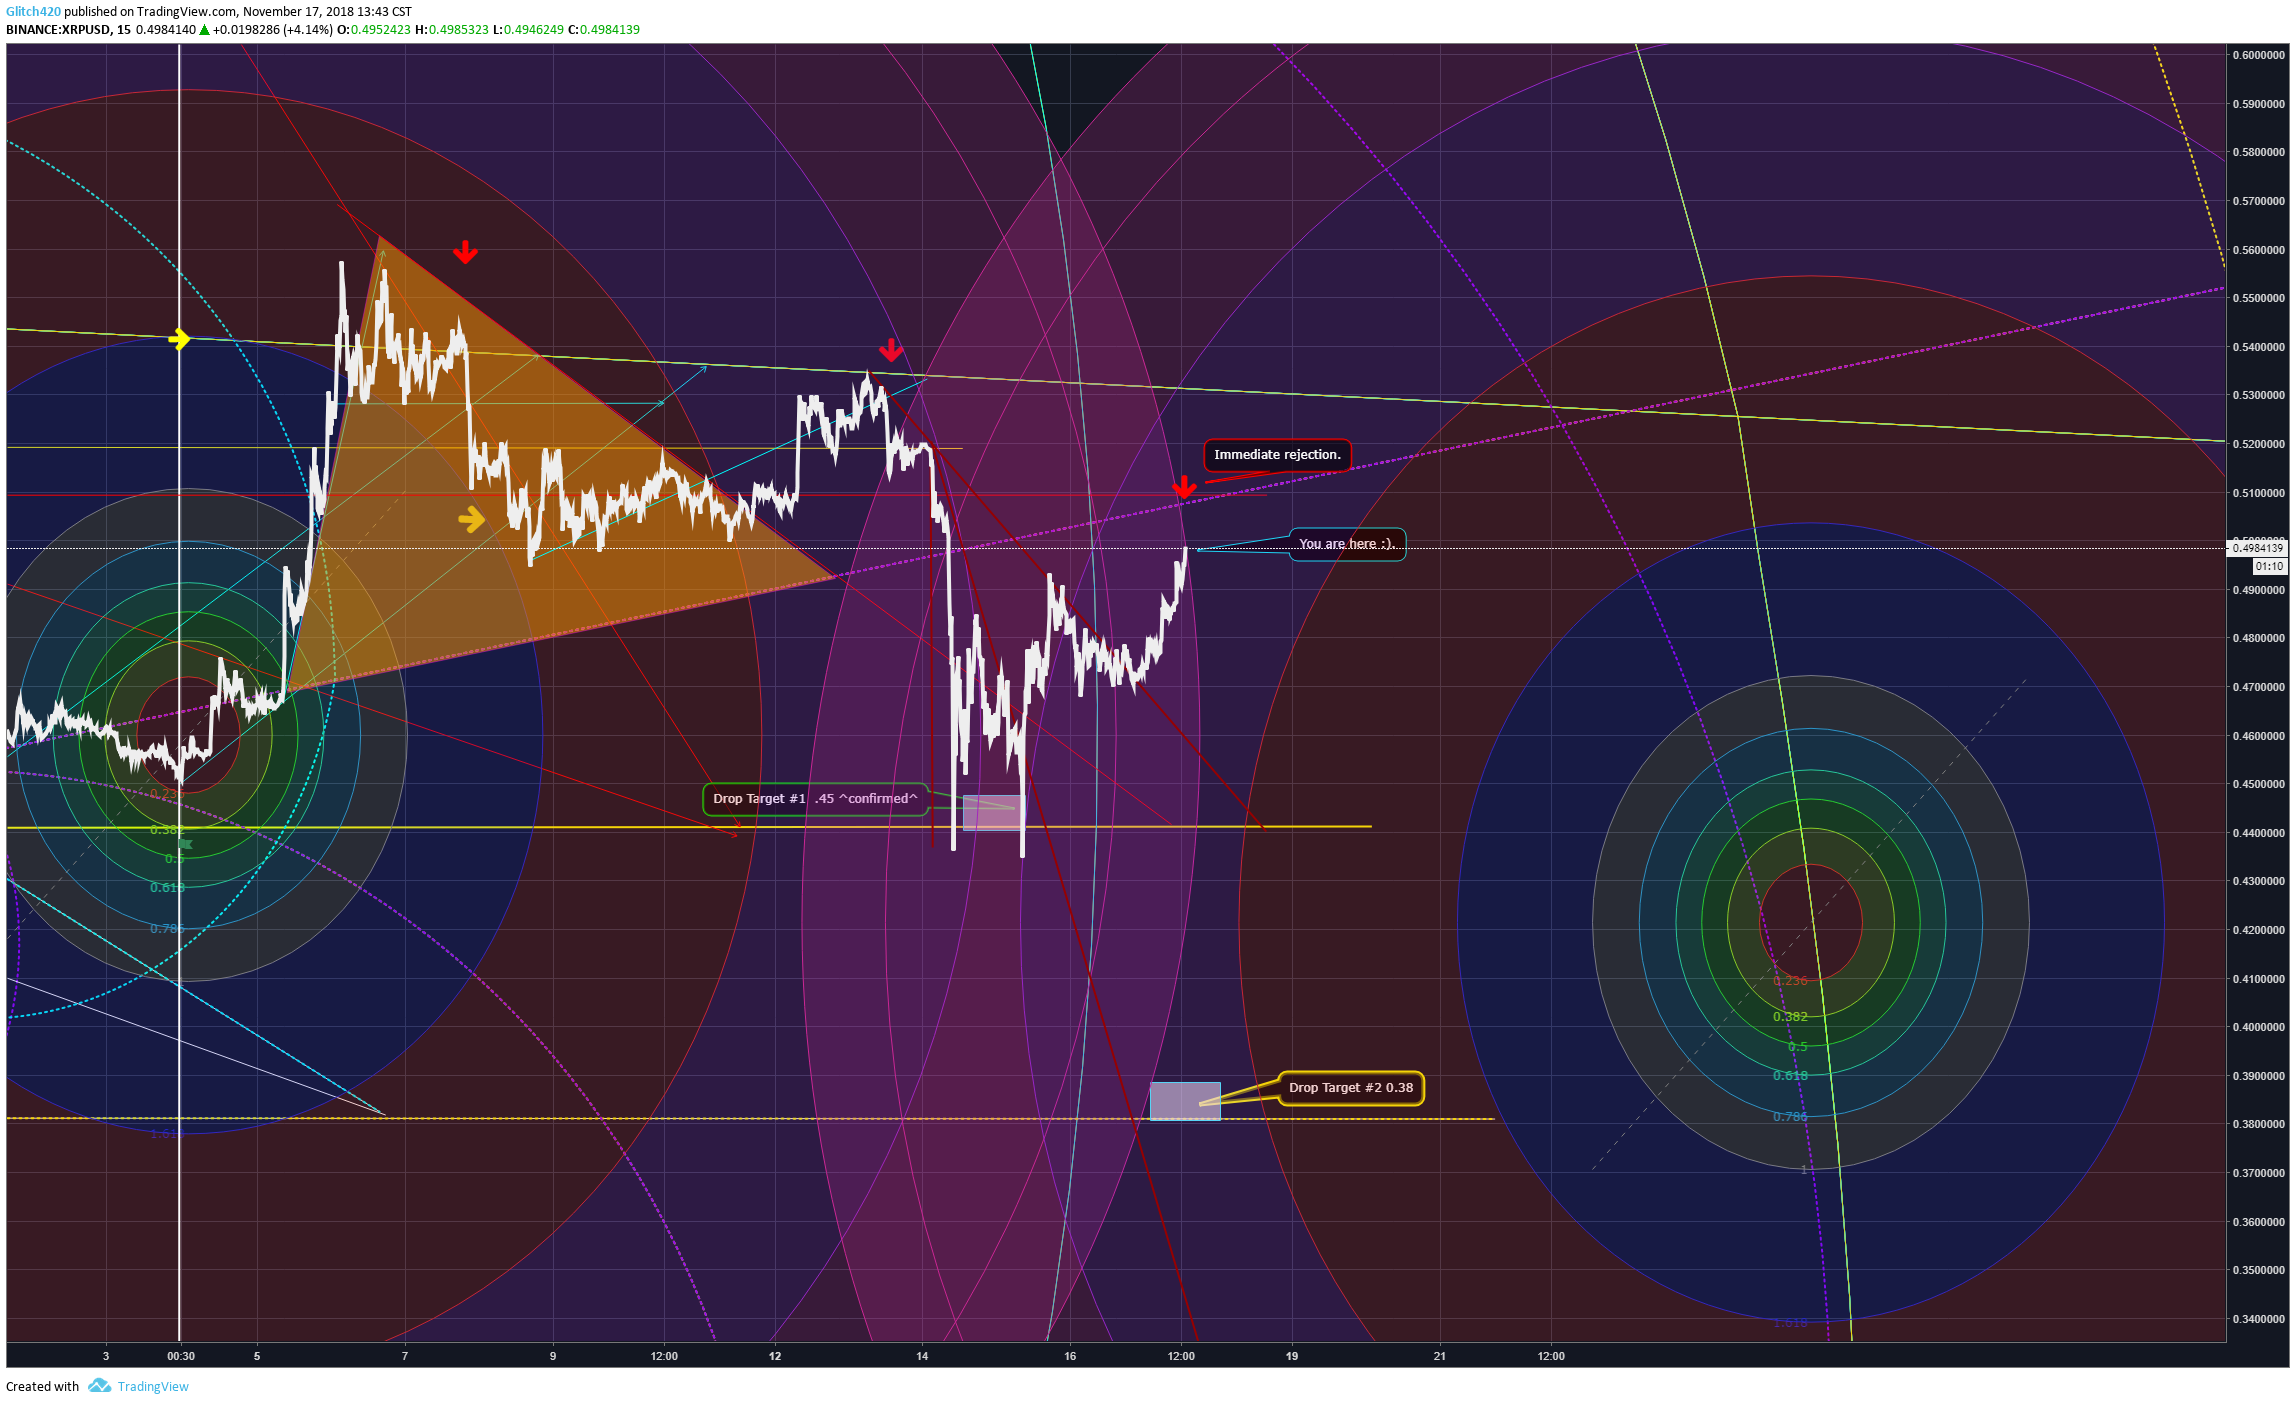The image size is (2296, 1404).
Task: Click the BINANCE:XRPUSD symbol text
Action: (x=58, y=30)
